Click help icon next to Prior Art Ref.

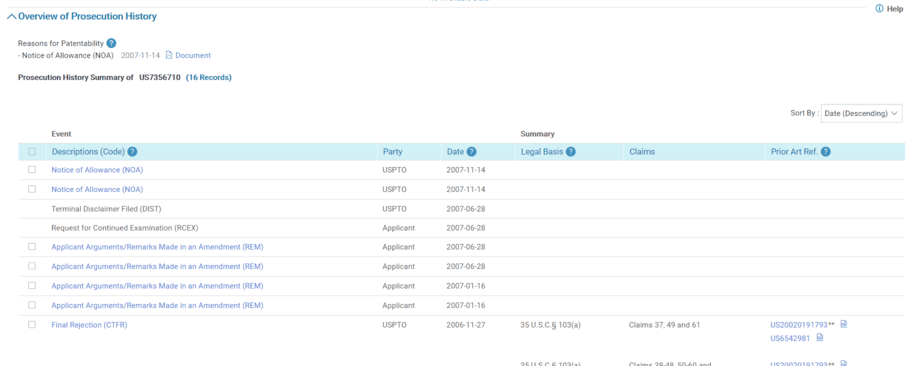click(x=825, y=152)
